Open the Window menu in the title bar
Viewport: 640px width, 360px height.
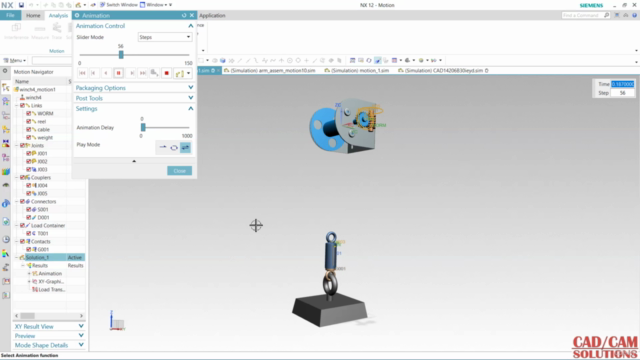coord(155,5)
